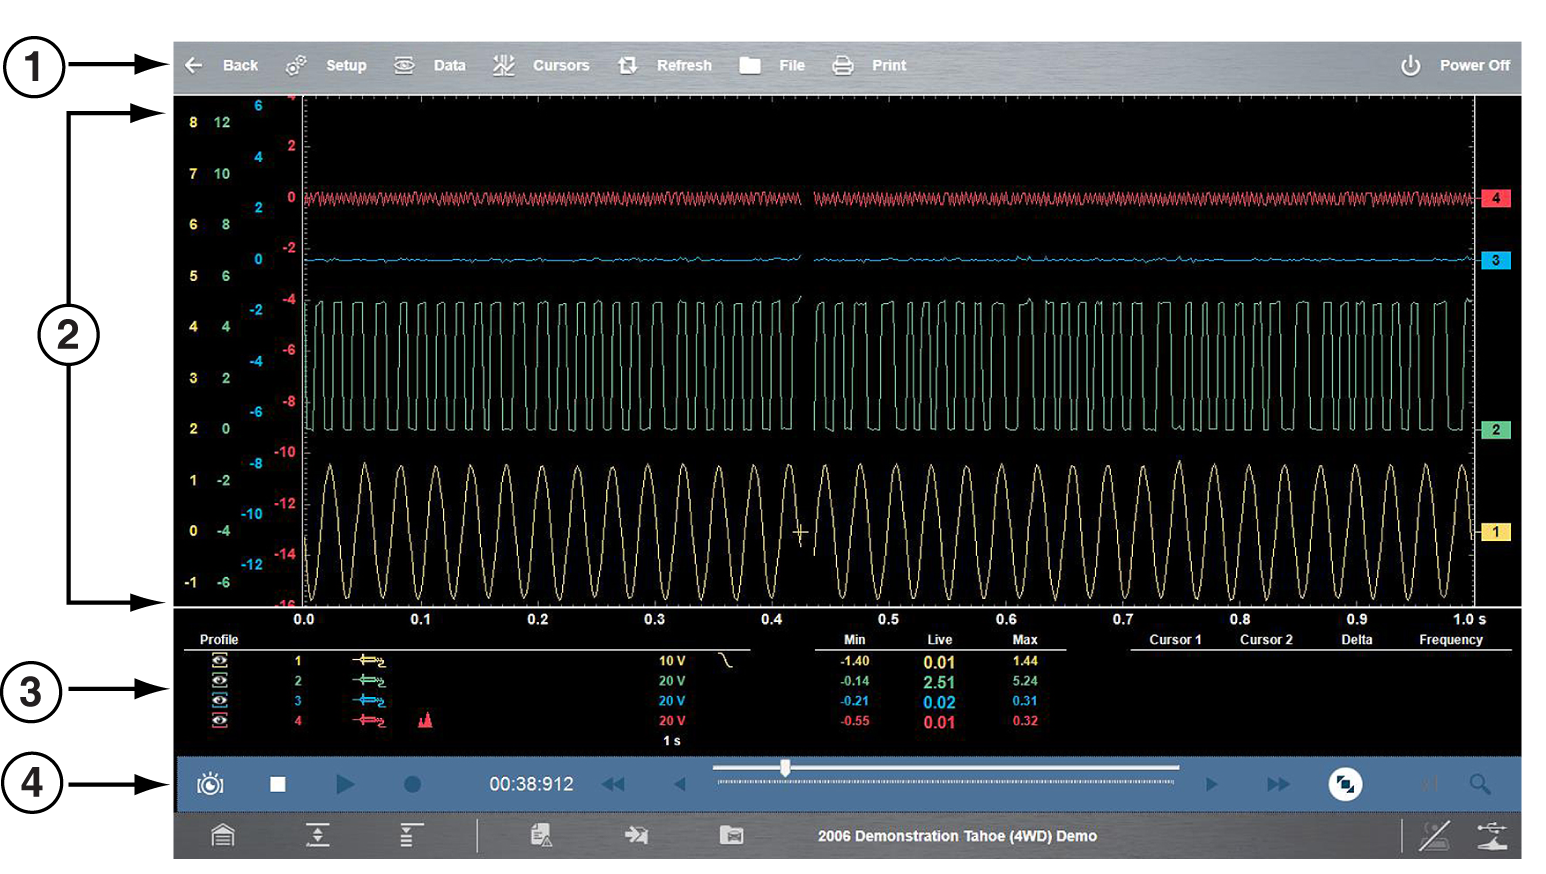Click the snapshot camera icon
The height and width of the screenshot is (874, 1546).
coord(210,784)
